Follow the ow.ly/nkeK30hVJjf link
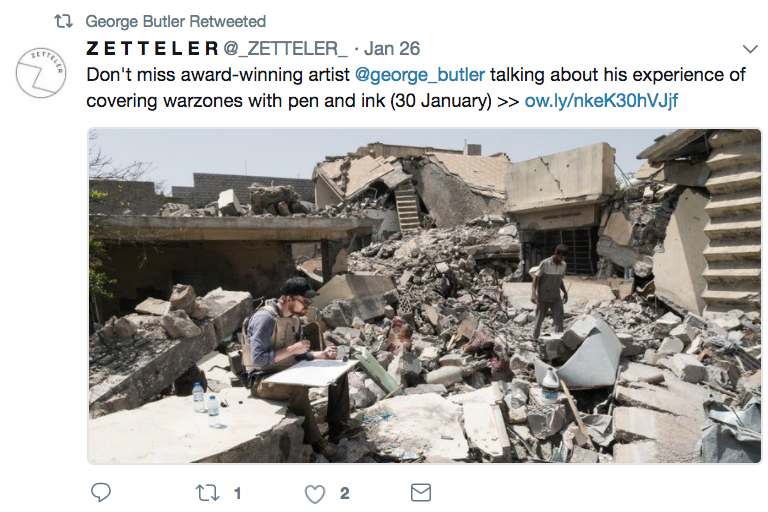 602,101
